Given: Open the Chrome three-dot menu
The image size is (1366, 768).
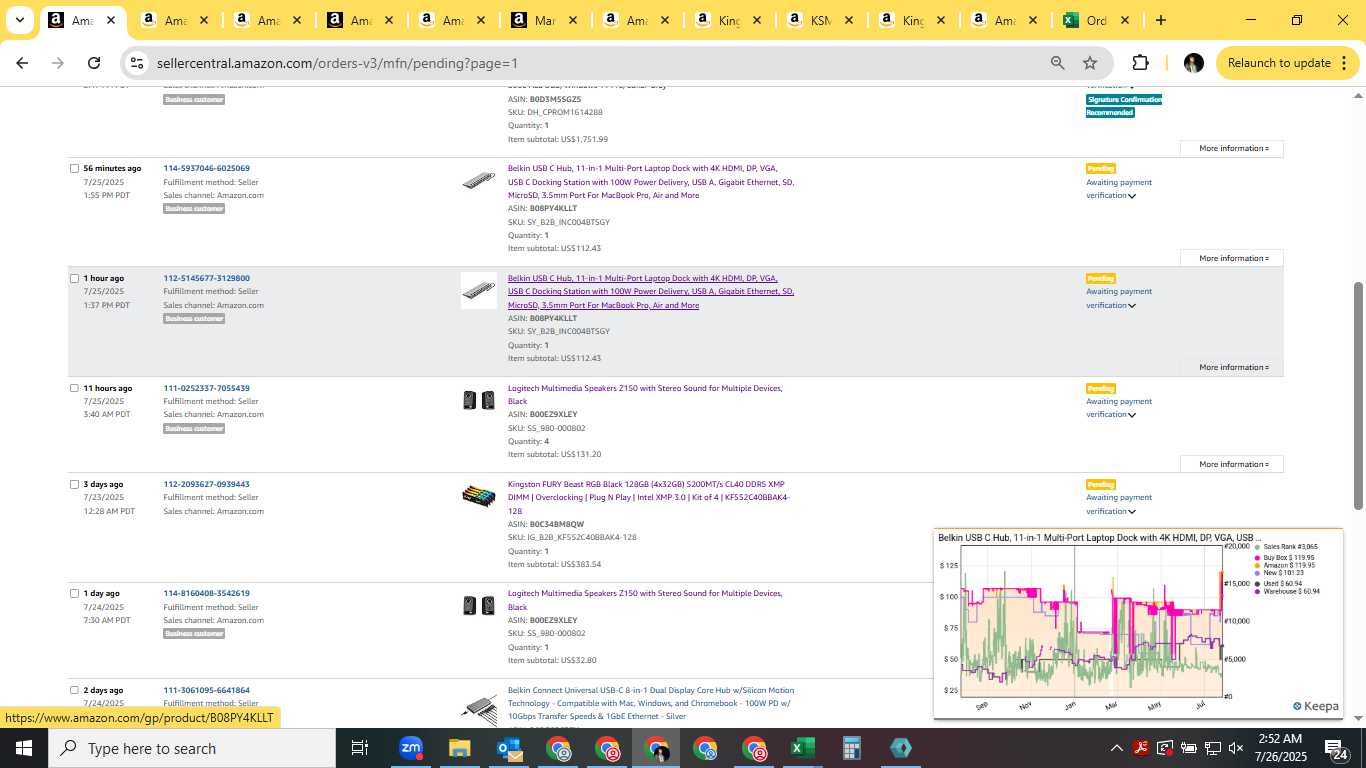Looking at the screenshot, I should pos(1343,63).
